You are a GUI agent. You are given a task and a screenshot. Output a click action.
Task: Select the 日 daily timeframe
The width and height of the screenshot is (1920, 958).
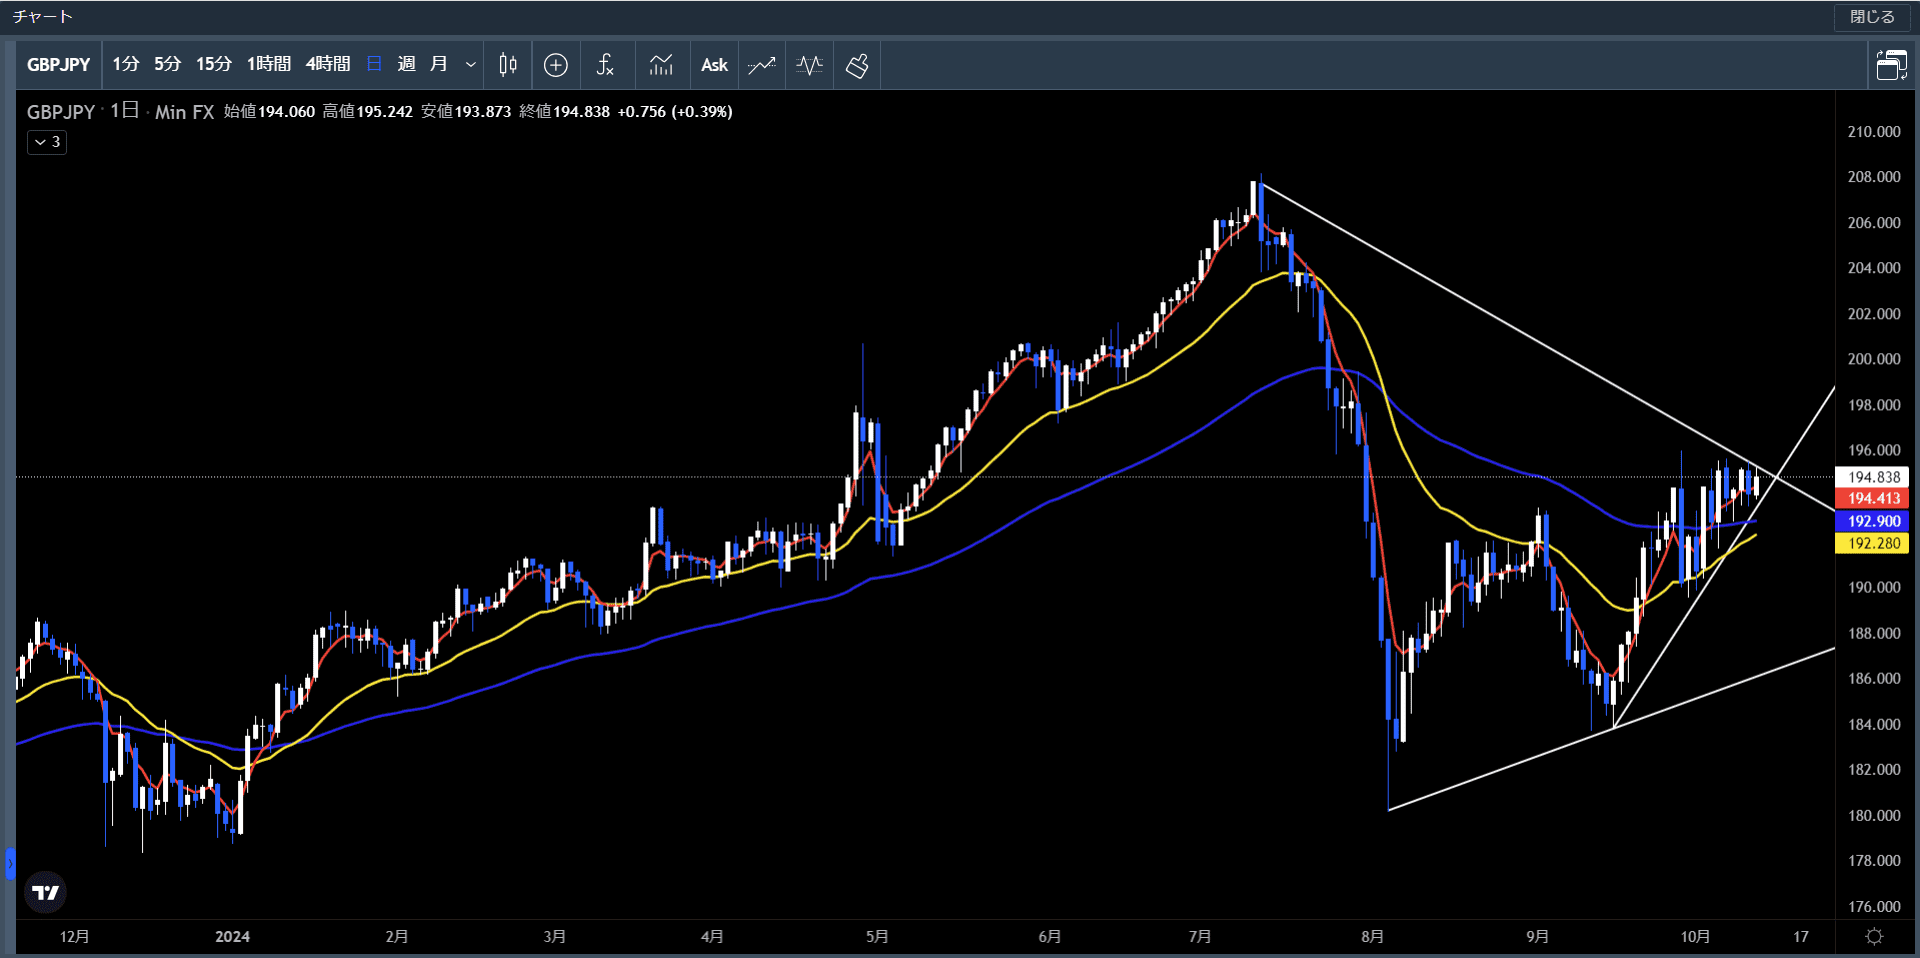click(374, 64)
